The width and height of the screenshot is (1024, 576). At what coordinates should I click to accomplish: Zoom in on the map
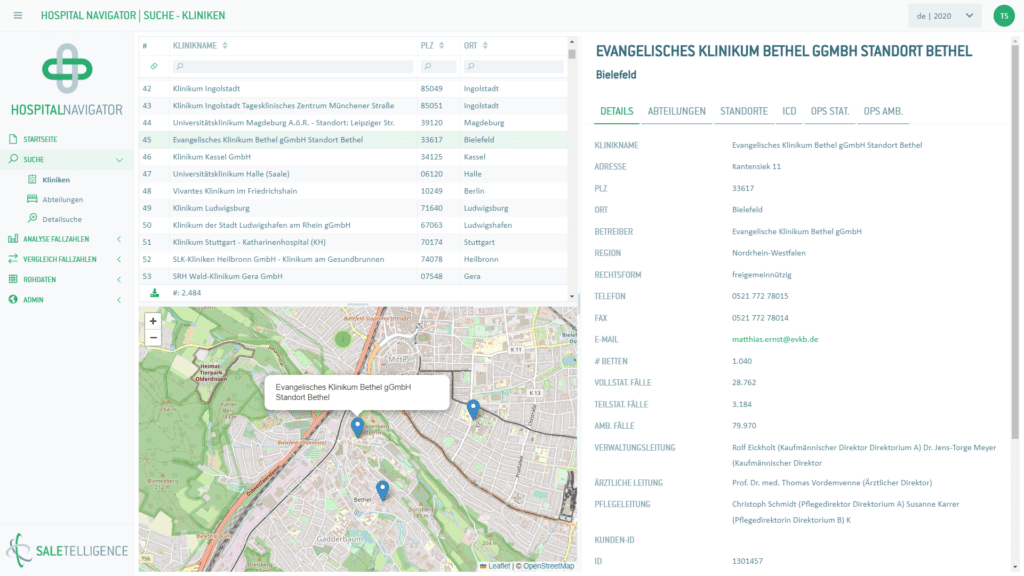(153, 321)
